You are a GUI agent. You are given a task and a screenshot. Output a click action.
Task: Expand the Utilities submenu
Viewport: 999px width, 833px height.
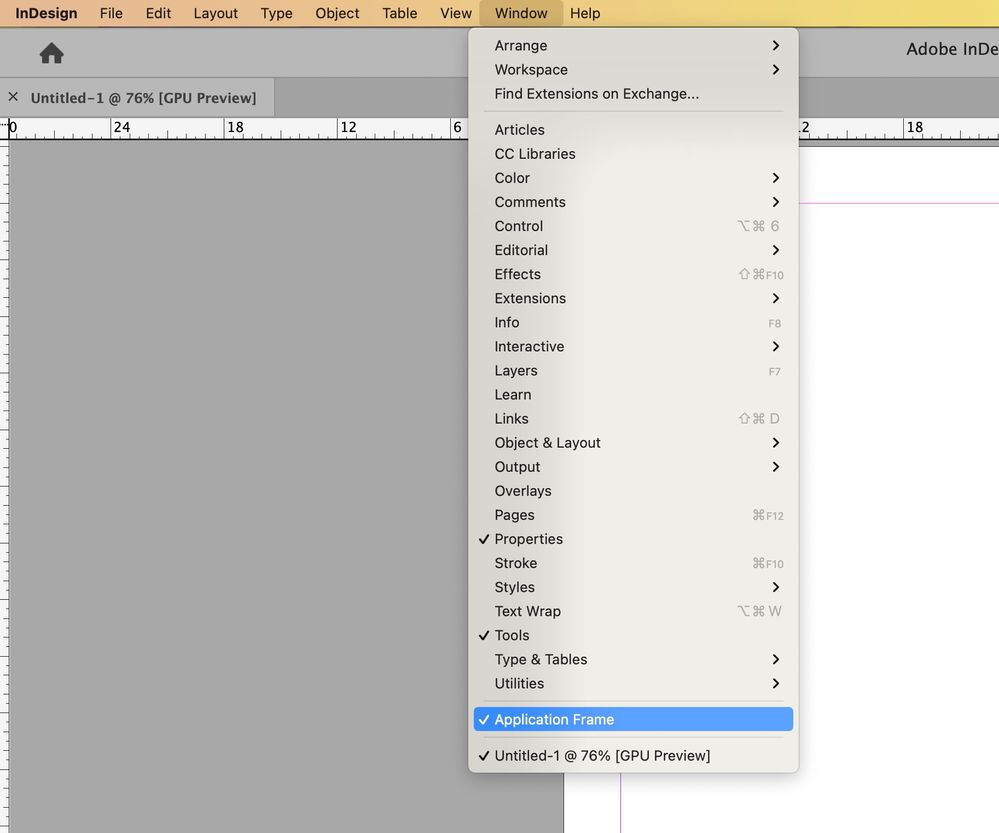click(x=633, y=684)
